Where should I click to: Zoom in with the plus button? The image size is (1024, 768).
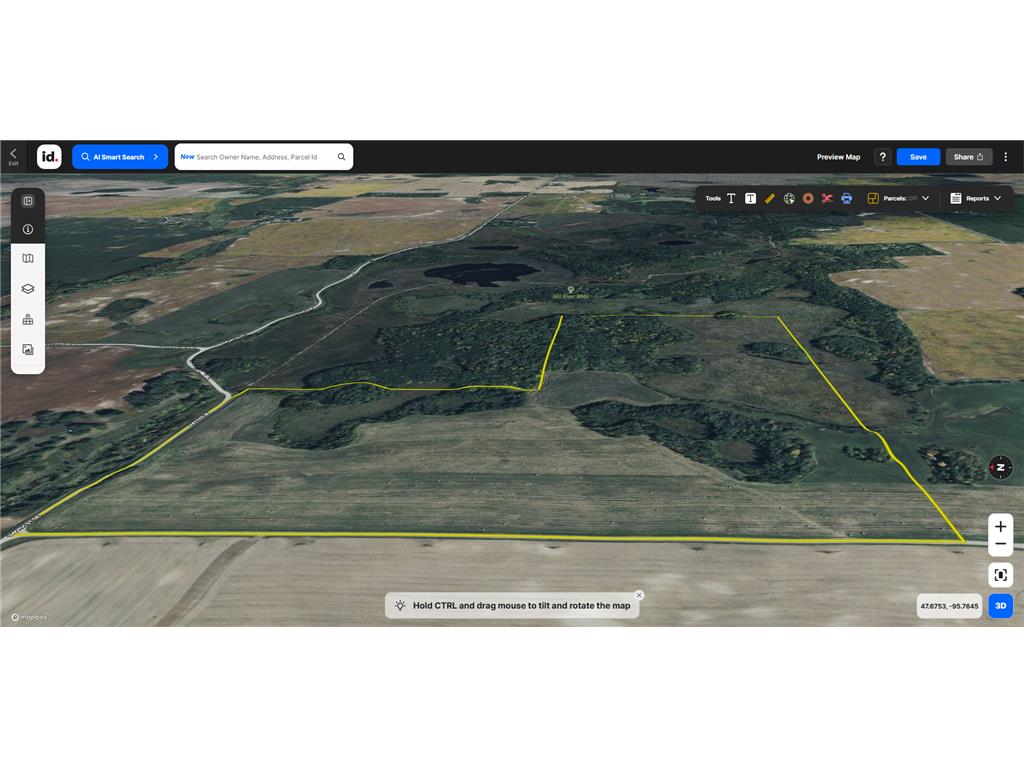[x=1000, y=526]
